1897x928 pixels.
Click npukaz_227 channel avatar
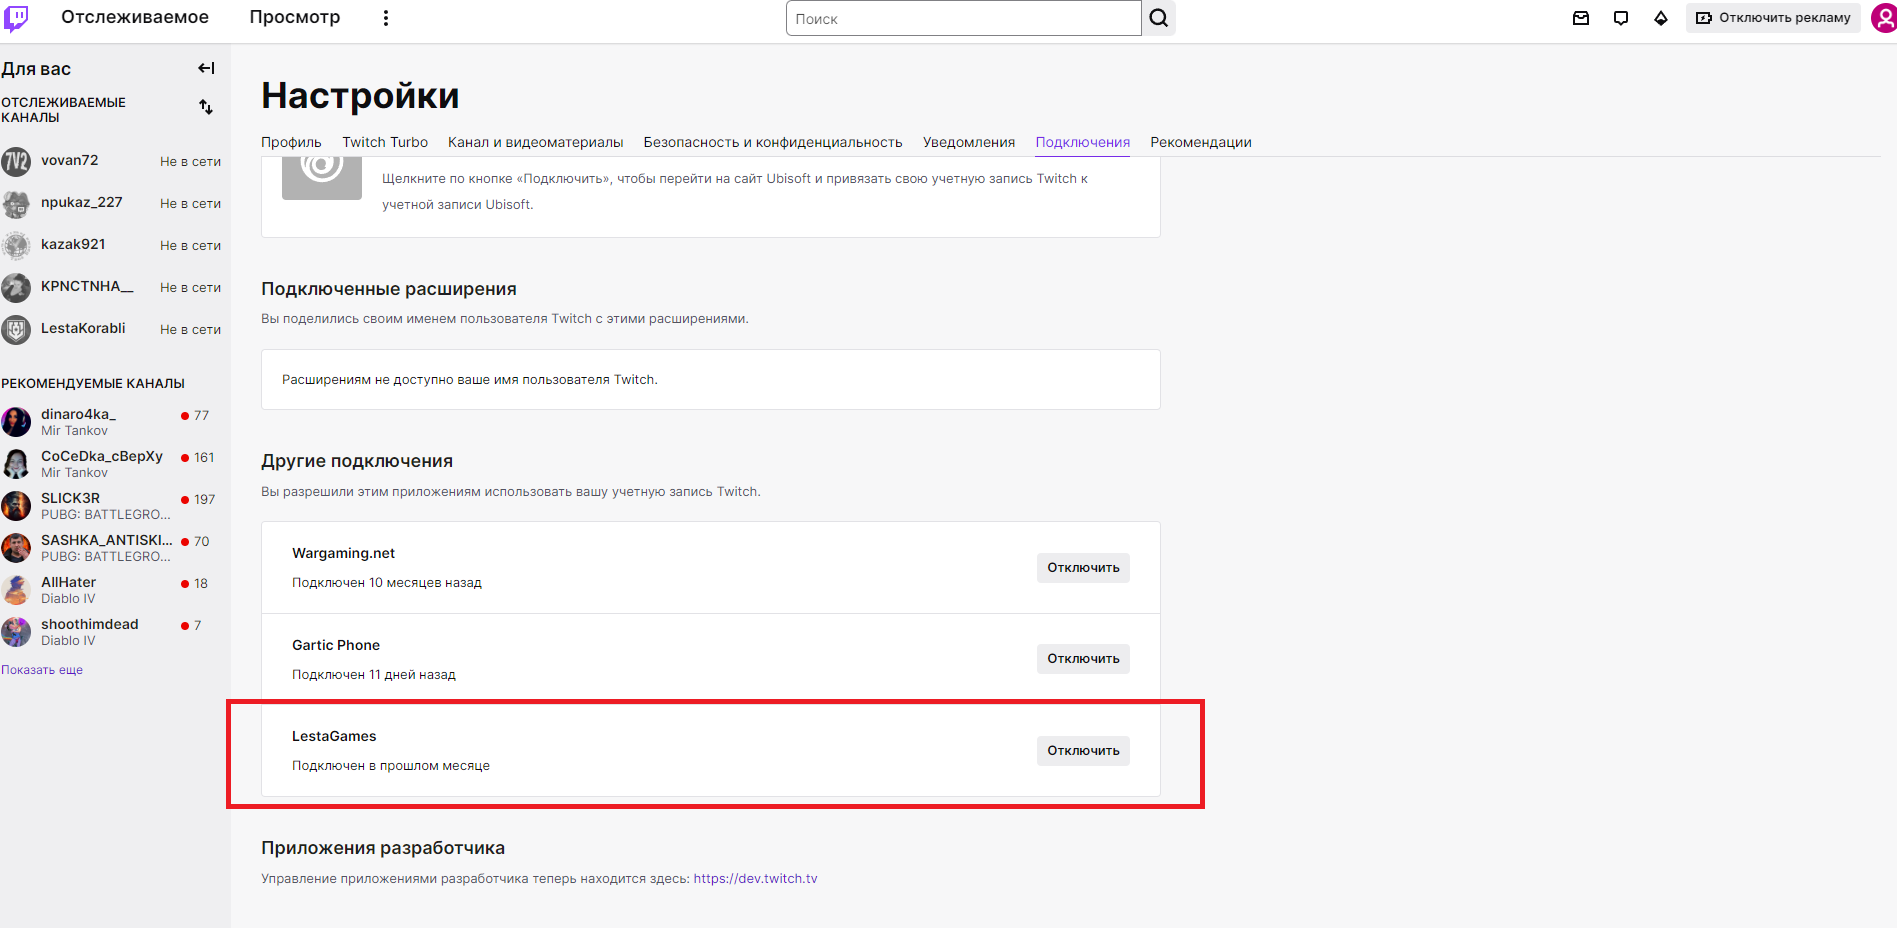(16, 204)
